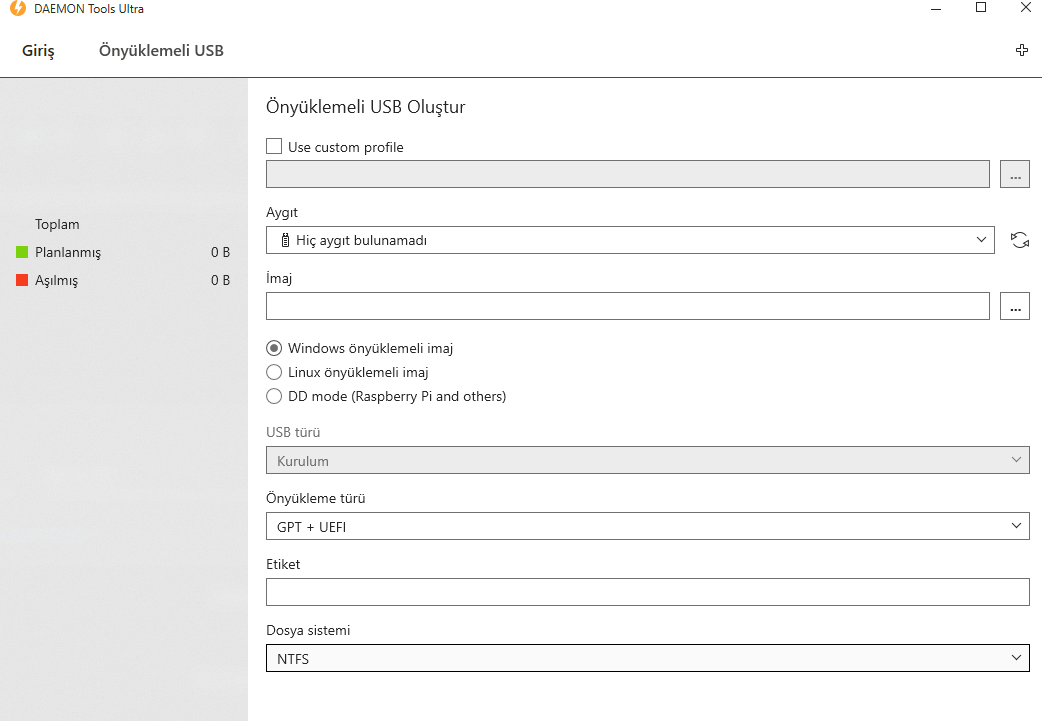Open Dosya sistemi NTFS dropdown
This screenshot has width=1042, height=721.
[647, 658]
